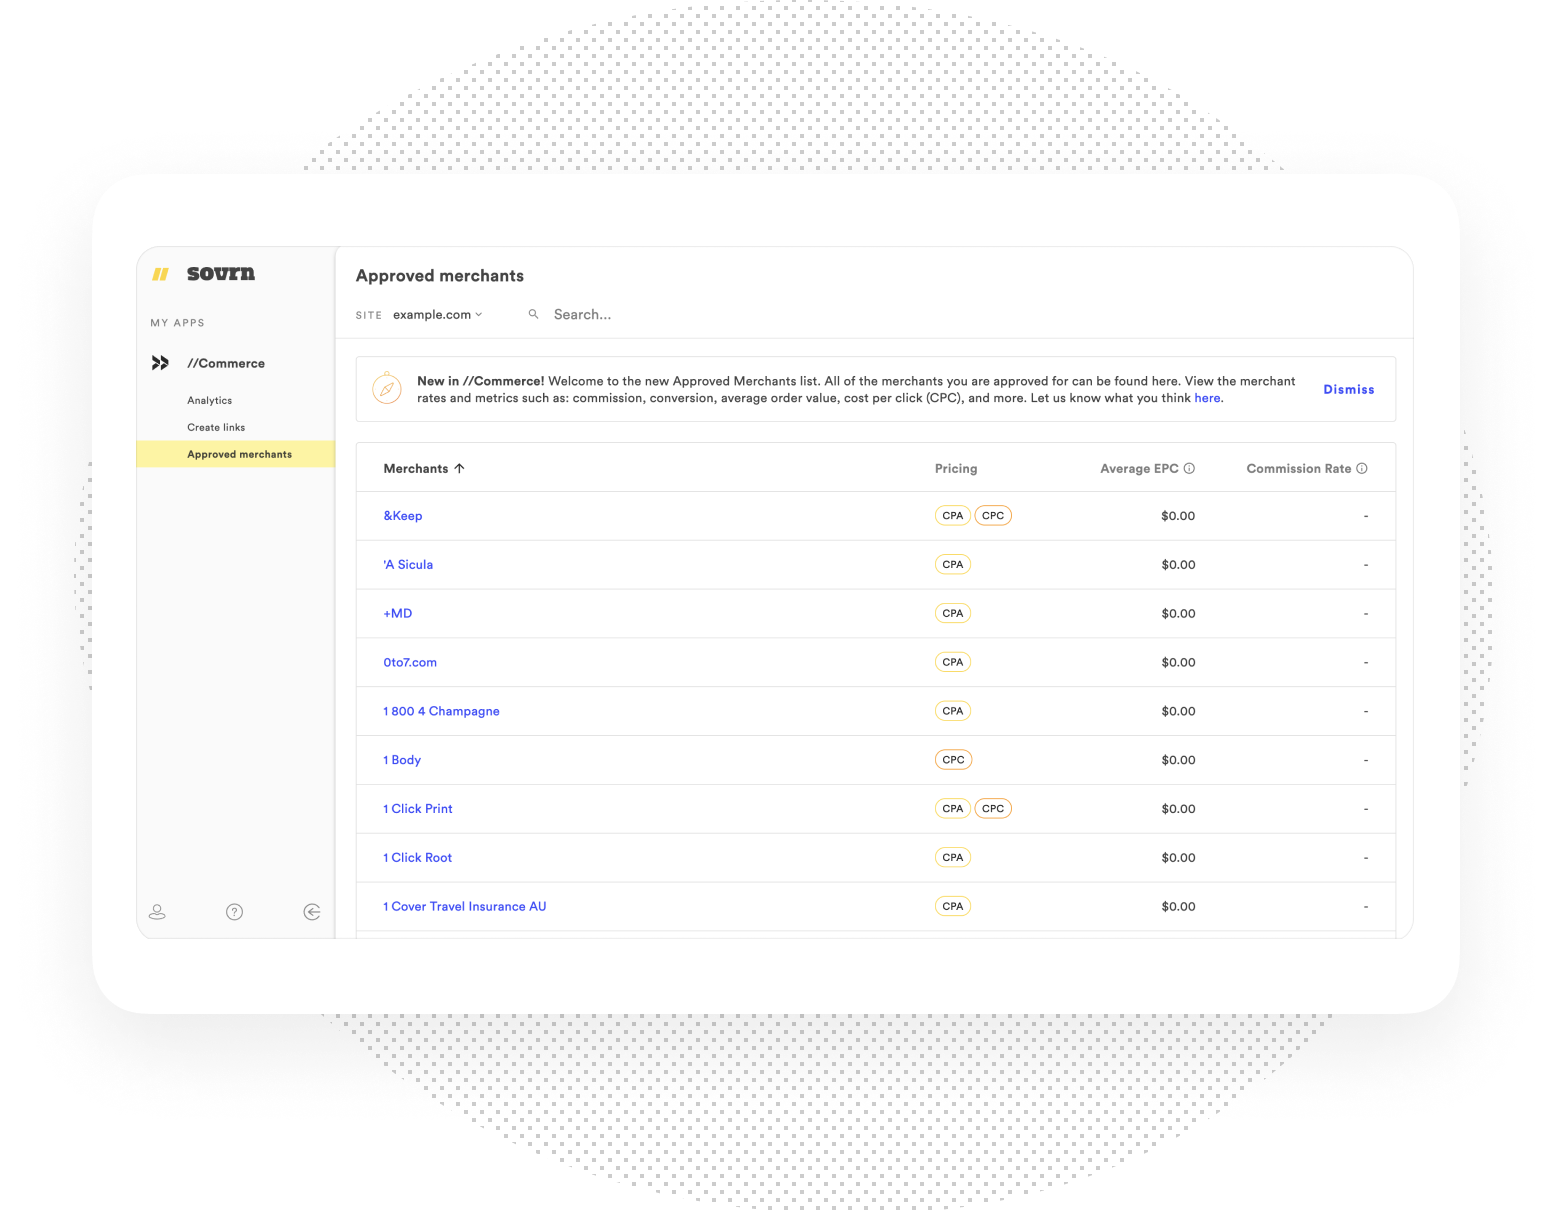
Task: Expand the //Commerce section
Action: 226,362
